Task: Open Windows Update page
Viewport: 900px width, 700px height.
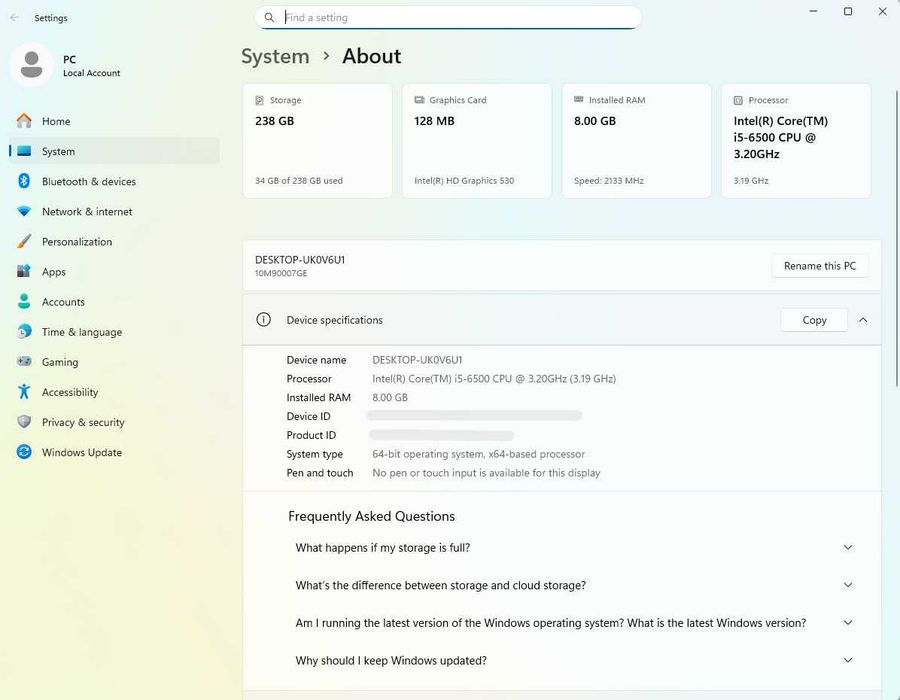Action: pos(114,452)
